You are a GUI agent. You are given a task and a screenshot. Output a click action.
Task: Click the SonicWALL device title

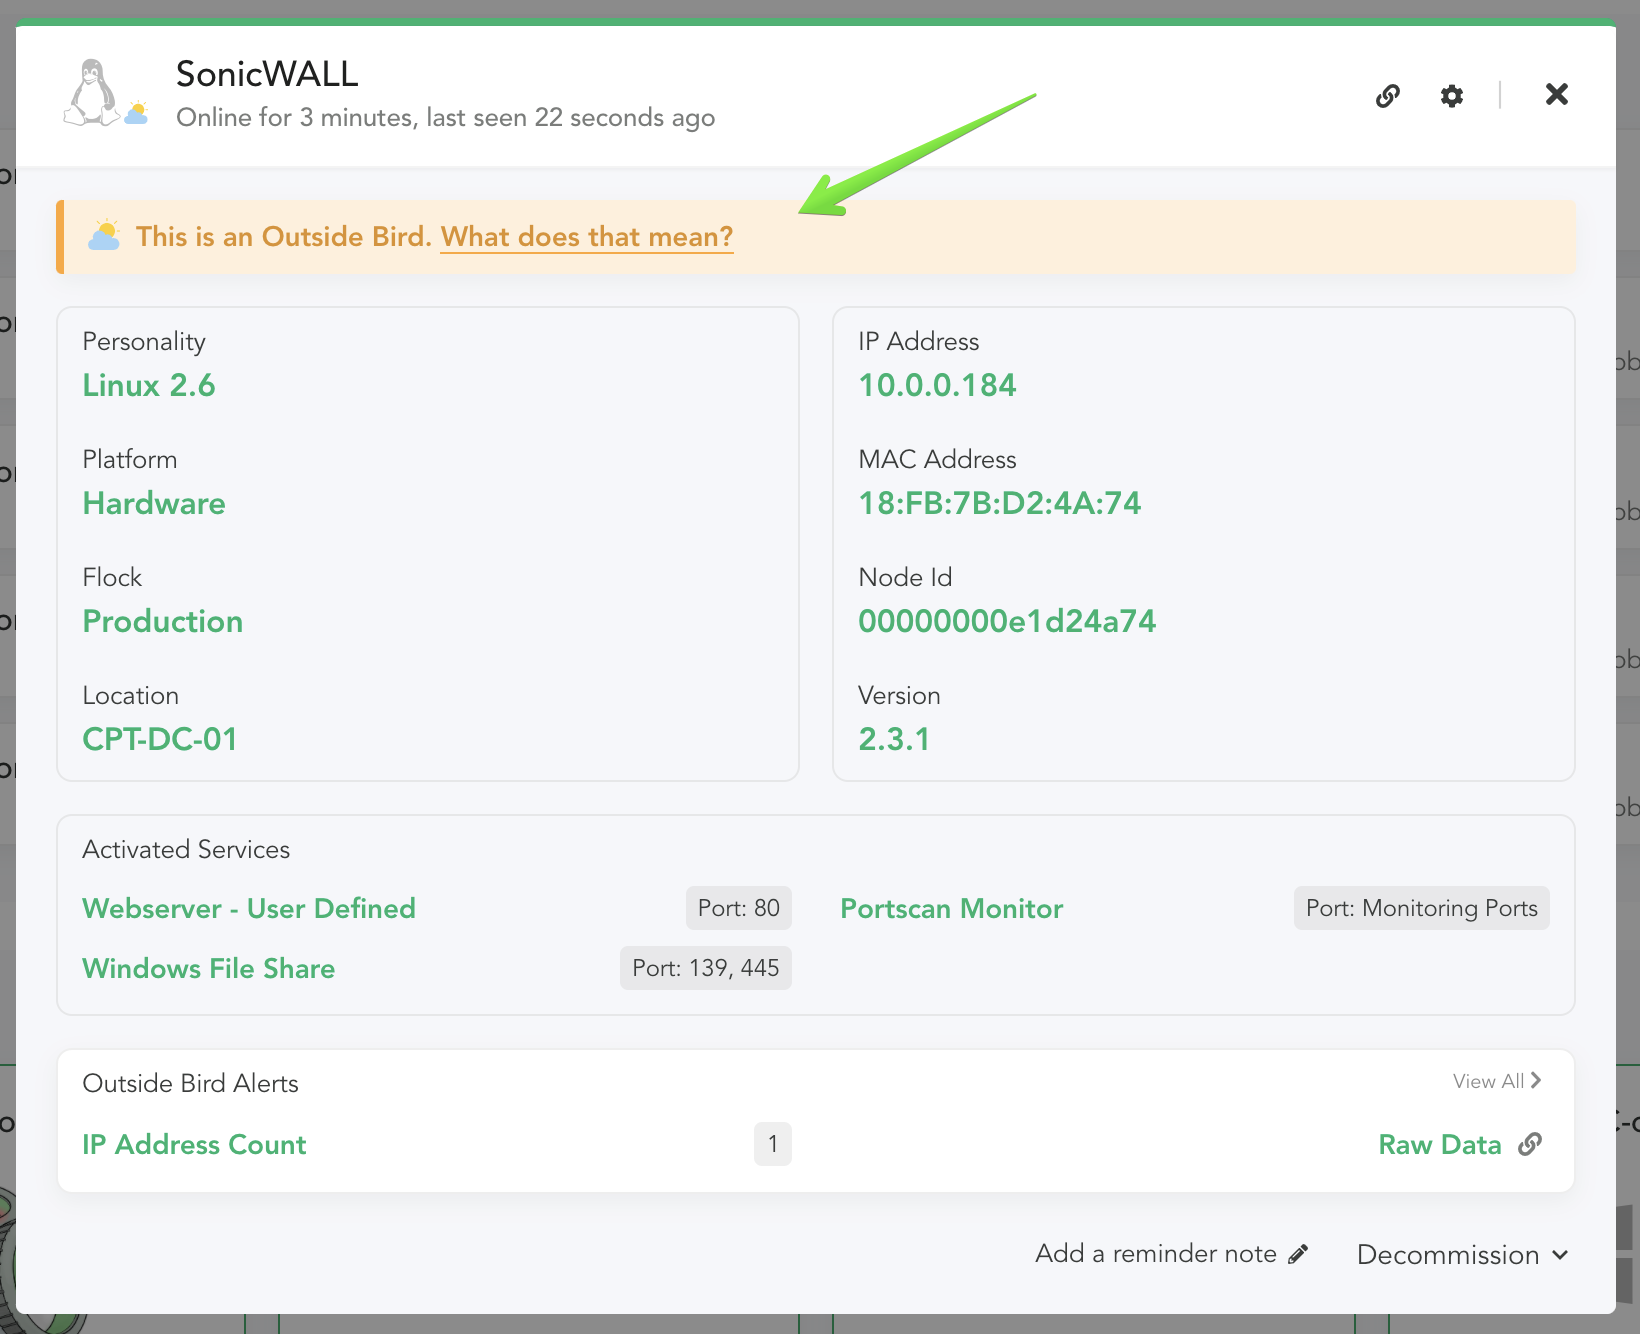coord(267,74)
